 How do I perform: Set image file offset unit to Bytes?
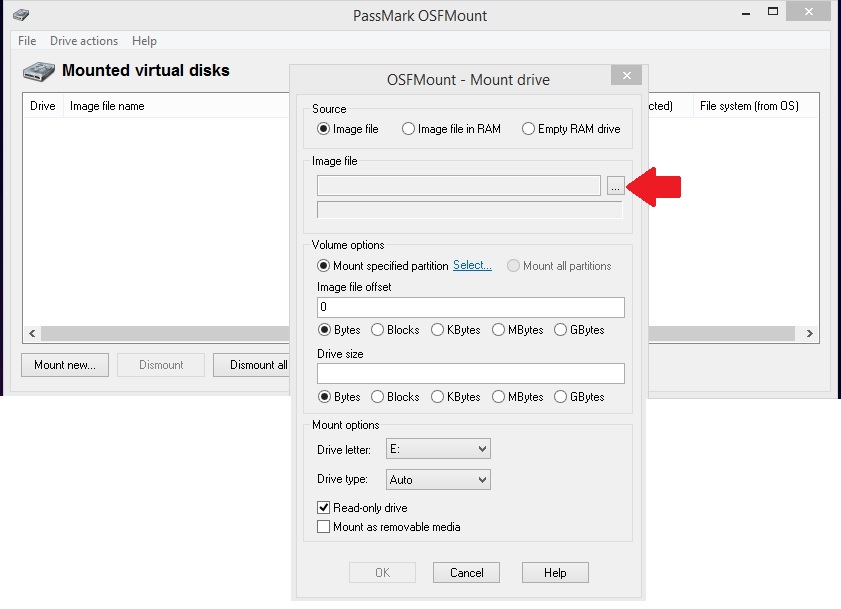(339, 329)
